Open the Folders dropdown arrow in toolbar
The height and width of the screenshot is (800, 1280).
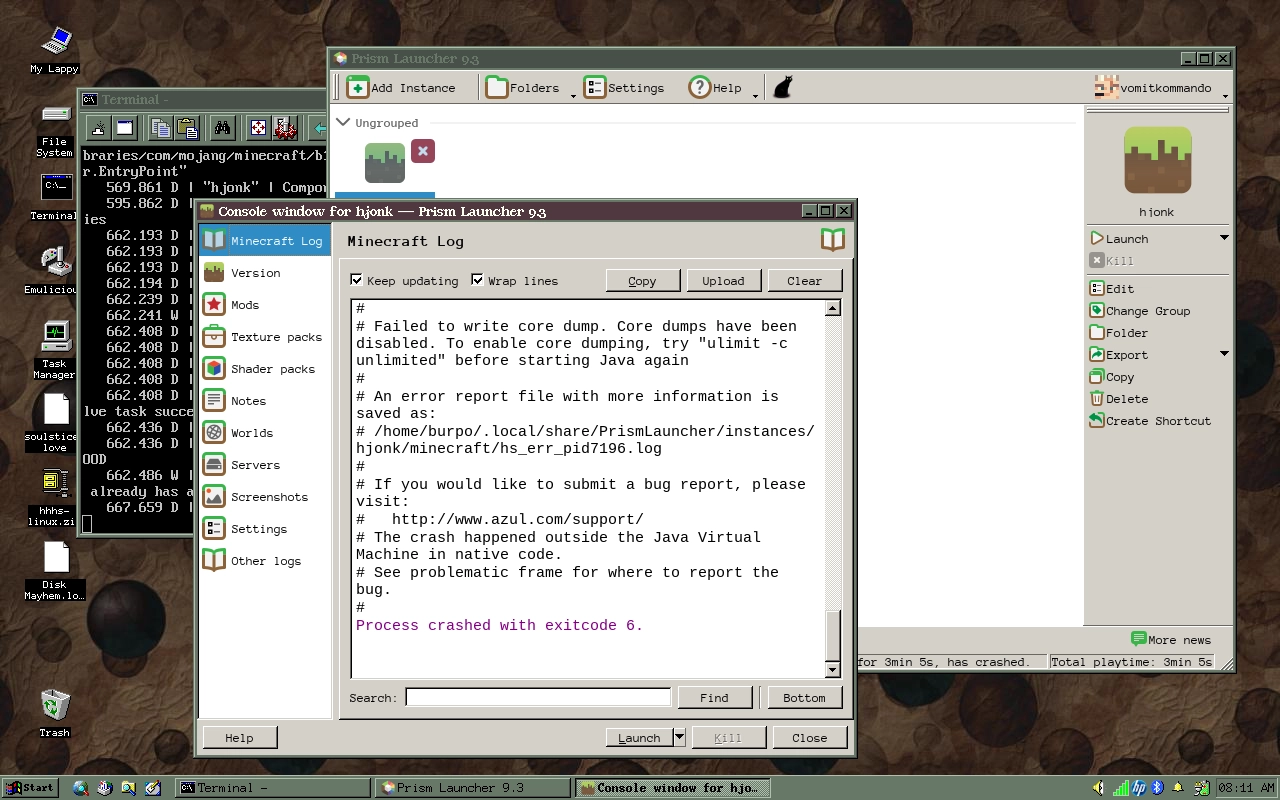(x=574, y=94)
